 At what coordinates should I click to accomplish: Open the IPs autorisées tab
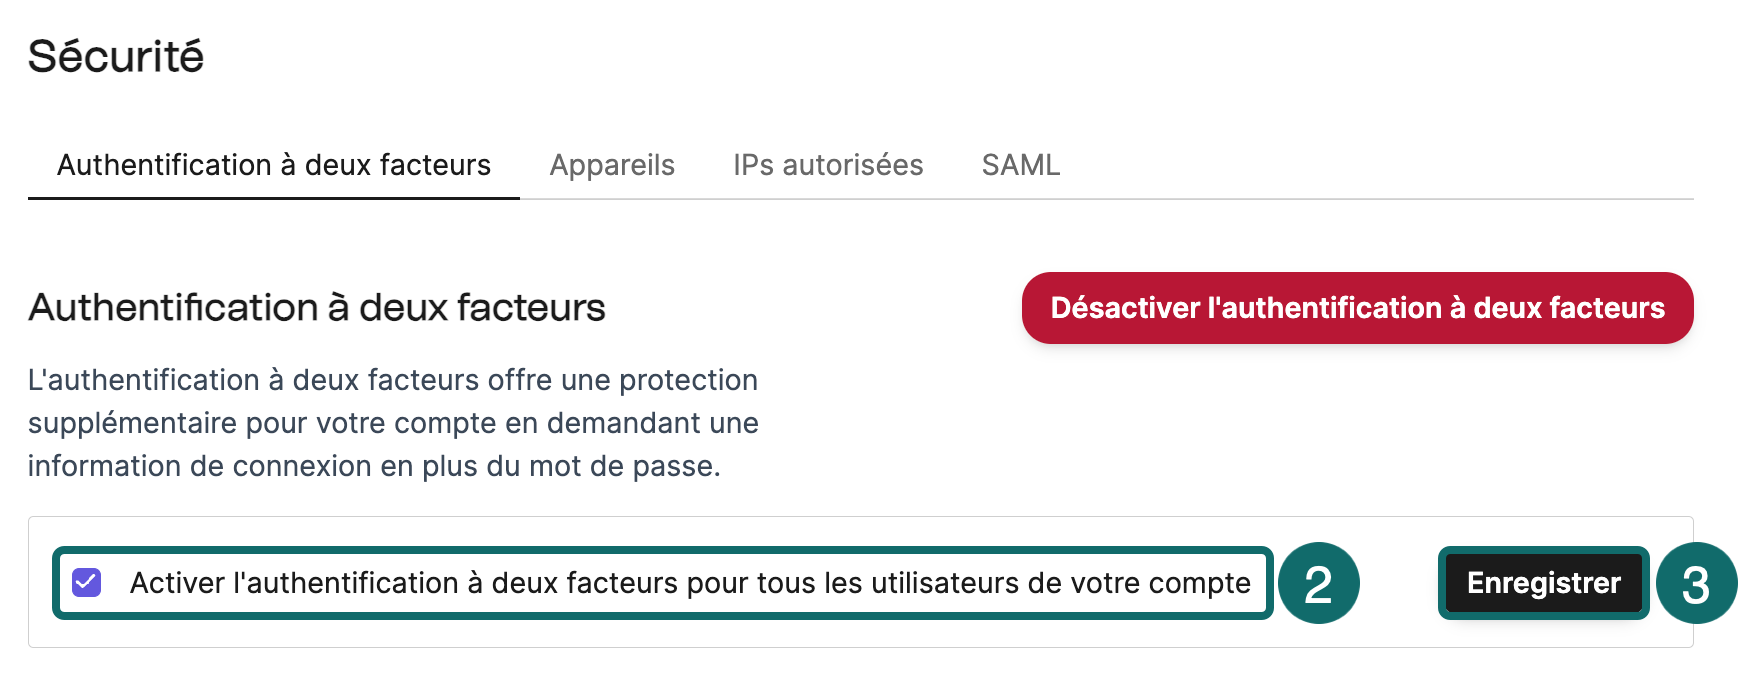click(x=828, y=165)
